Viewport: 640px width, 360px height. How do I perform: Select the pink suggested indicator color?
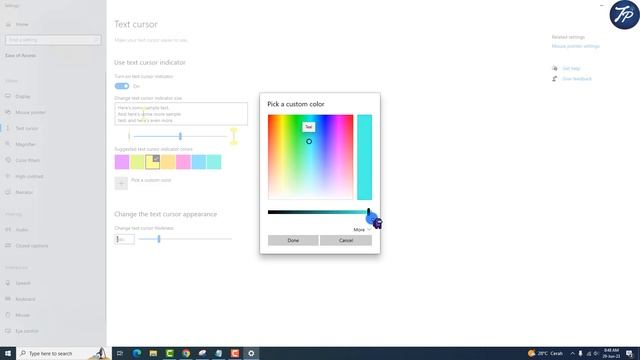(183, 162)
